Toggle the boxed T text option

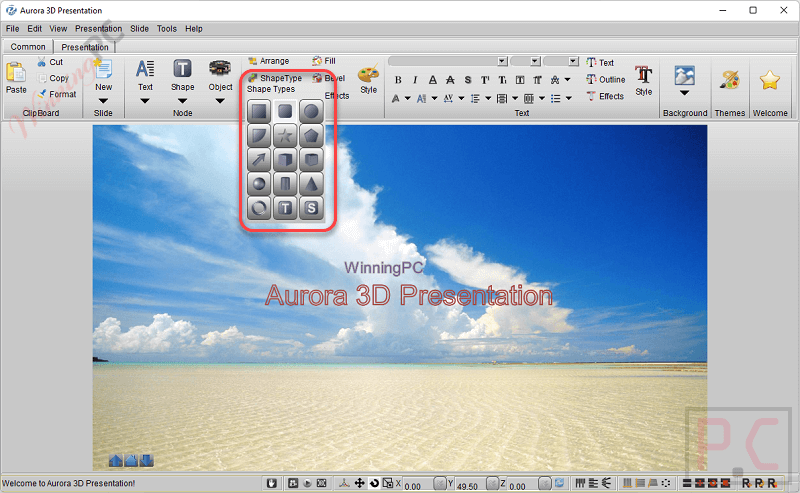pos(520,80)
